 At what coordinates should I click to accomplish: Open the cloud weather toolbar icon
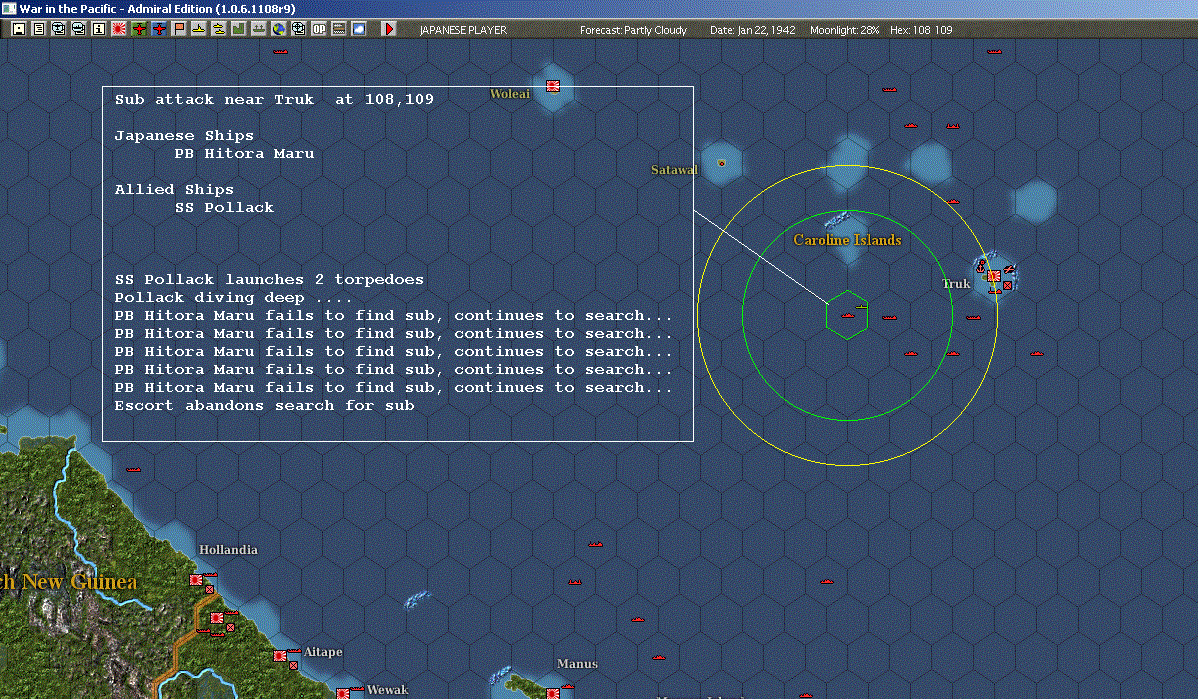pyautogui.click(x=358, y=29)
